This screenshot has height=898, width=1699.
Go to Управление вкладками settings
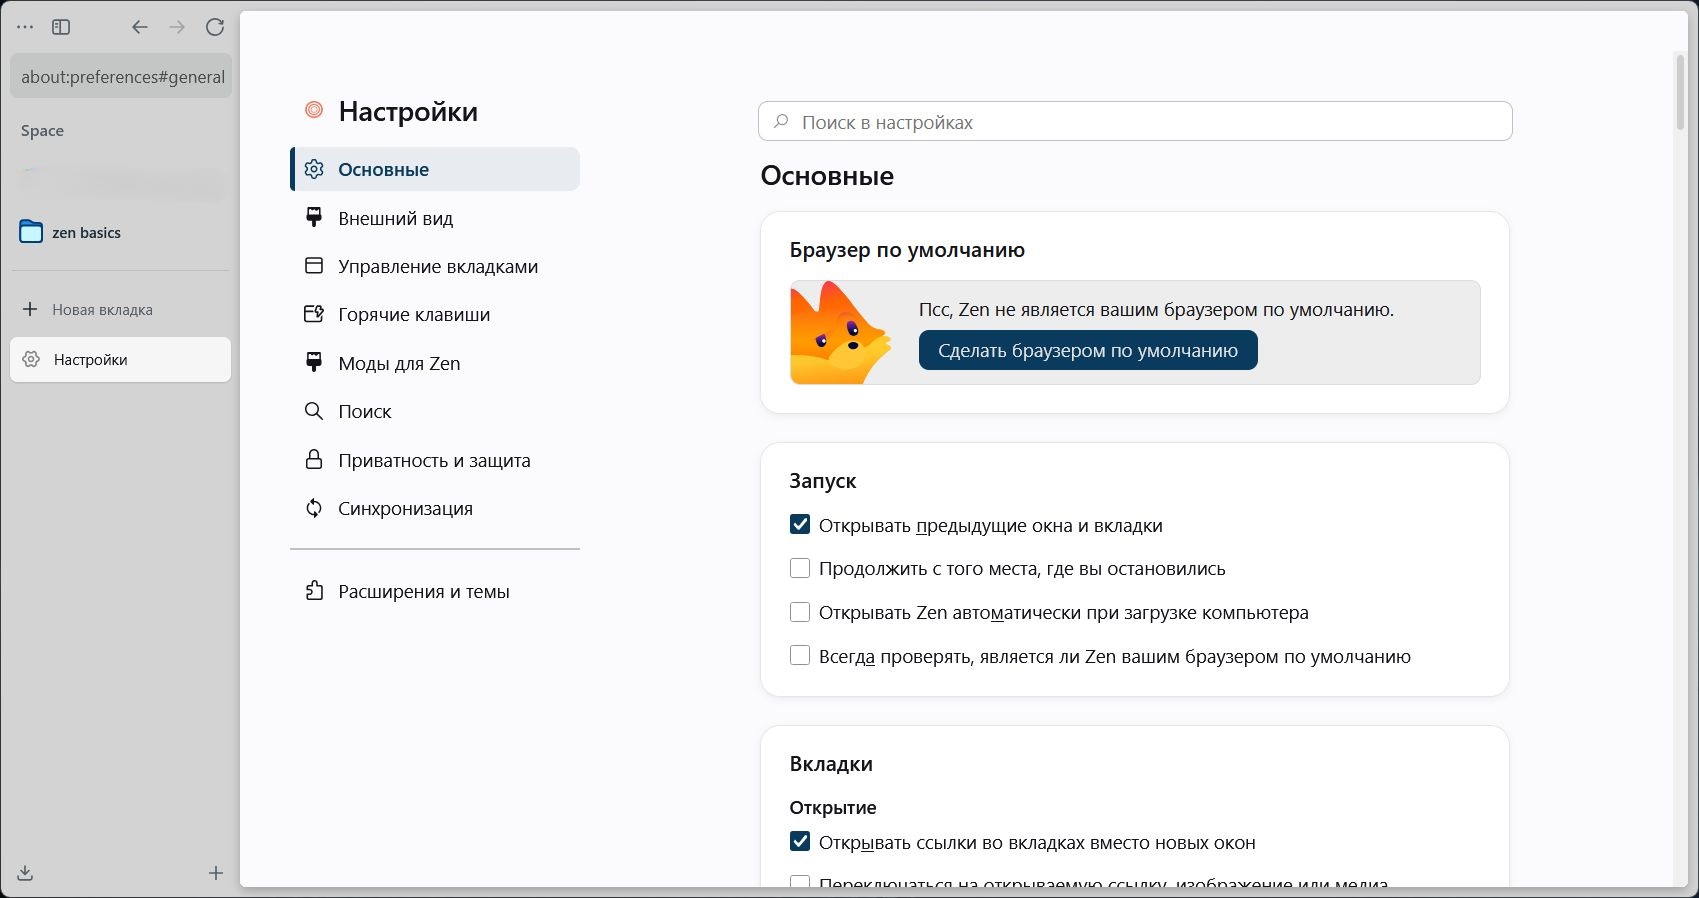pos(435,266)
